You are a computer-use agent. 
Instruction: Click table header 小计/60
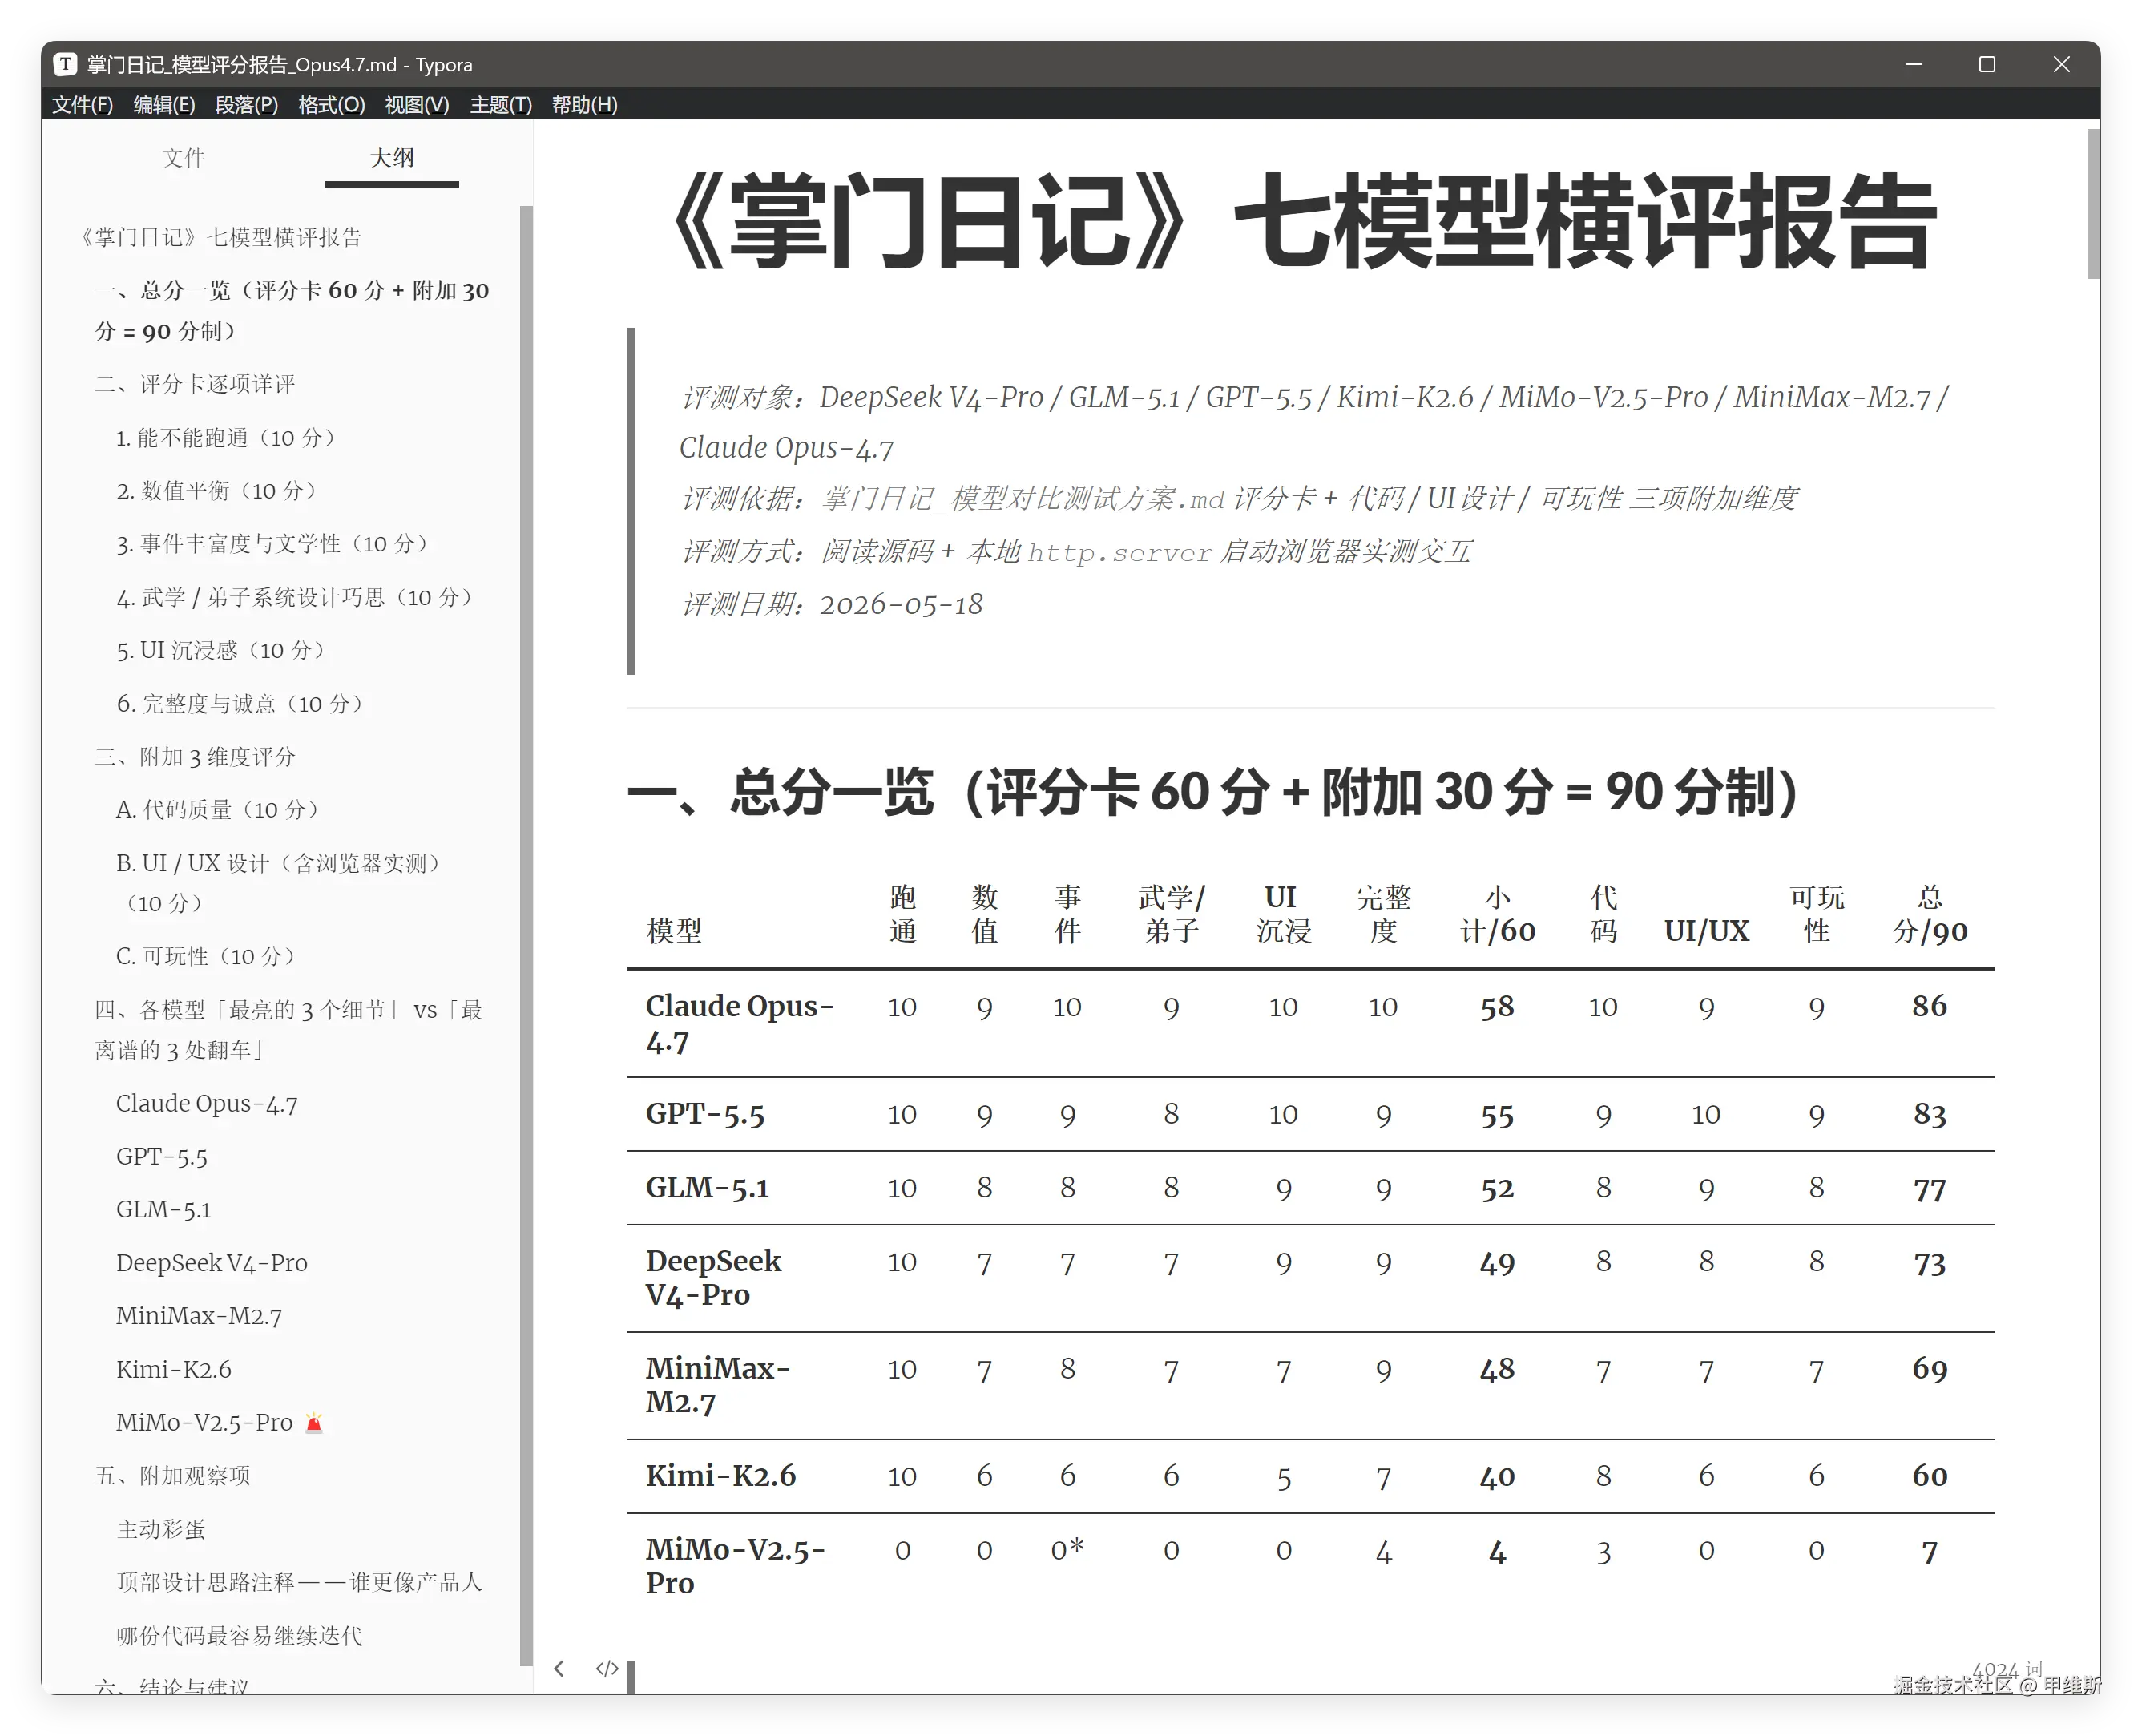click(1497, 913)
